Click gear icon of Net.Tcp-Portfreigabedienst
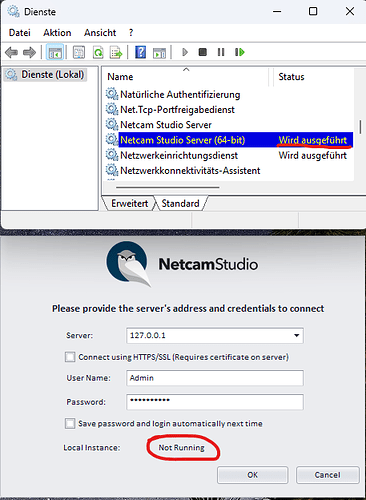The image size is (366, 500). 112,109
